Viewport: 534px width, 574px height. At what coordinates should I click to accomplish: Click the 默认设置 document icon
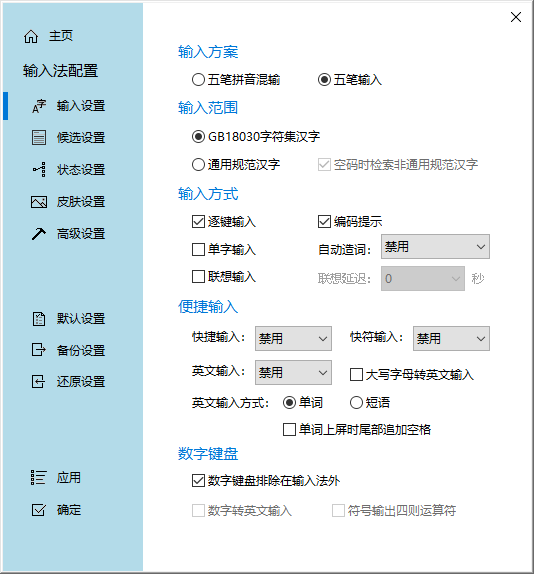coord(39,319)
